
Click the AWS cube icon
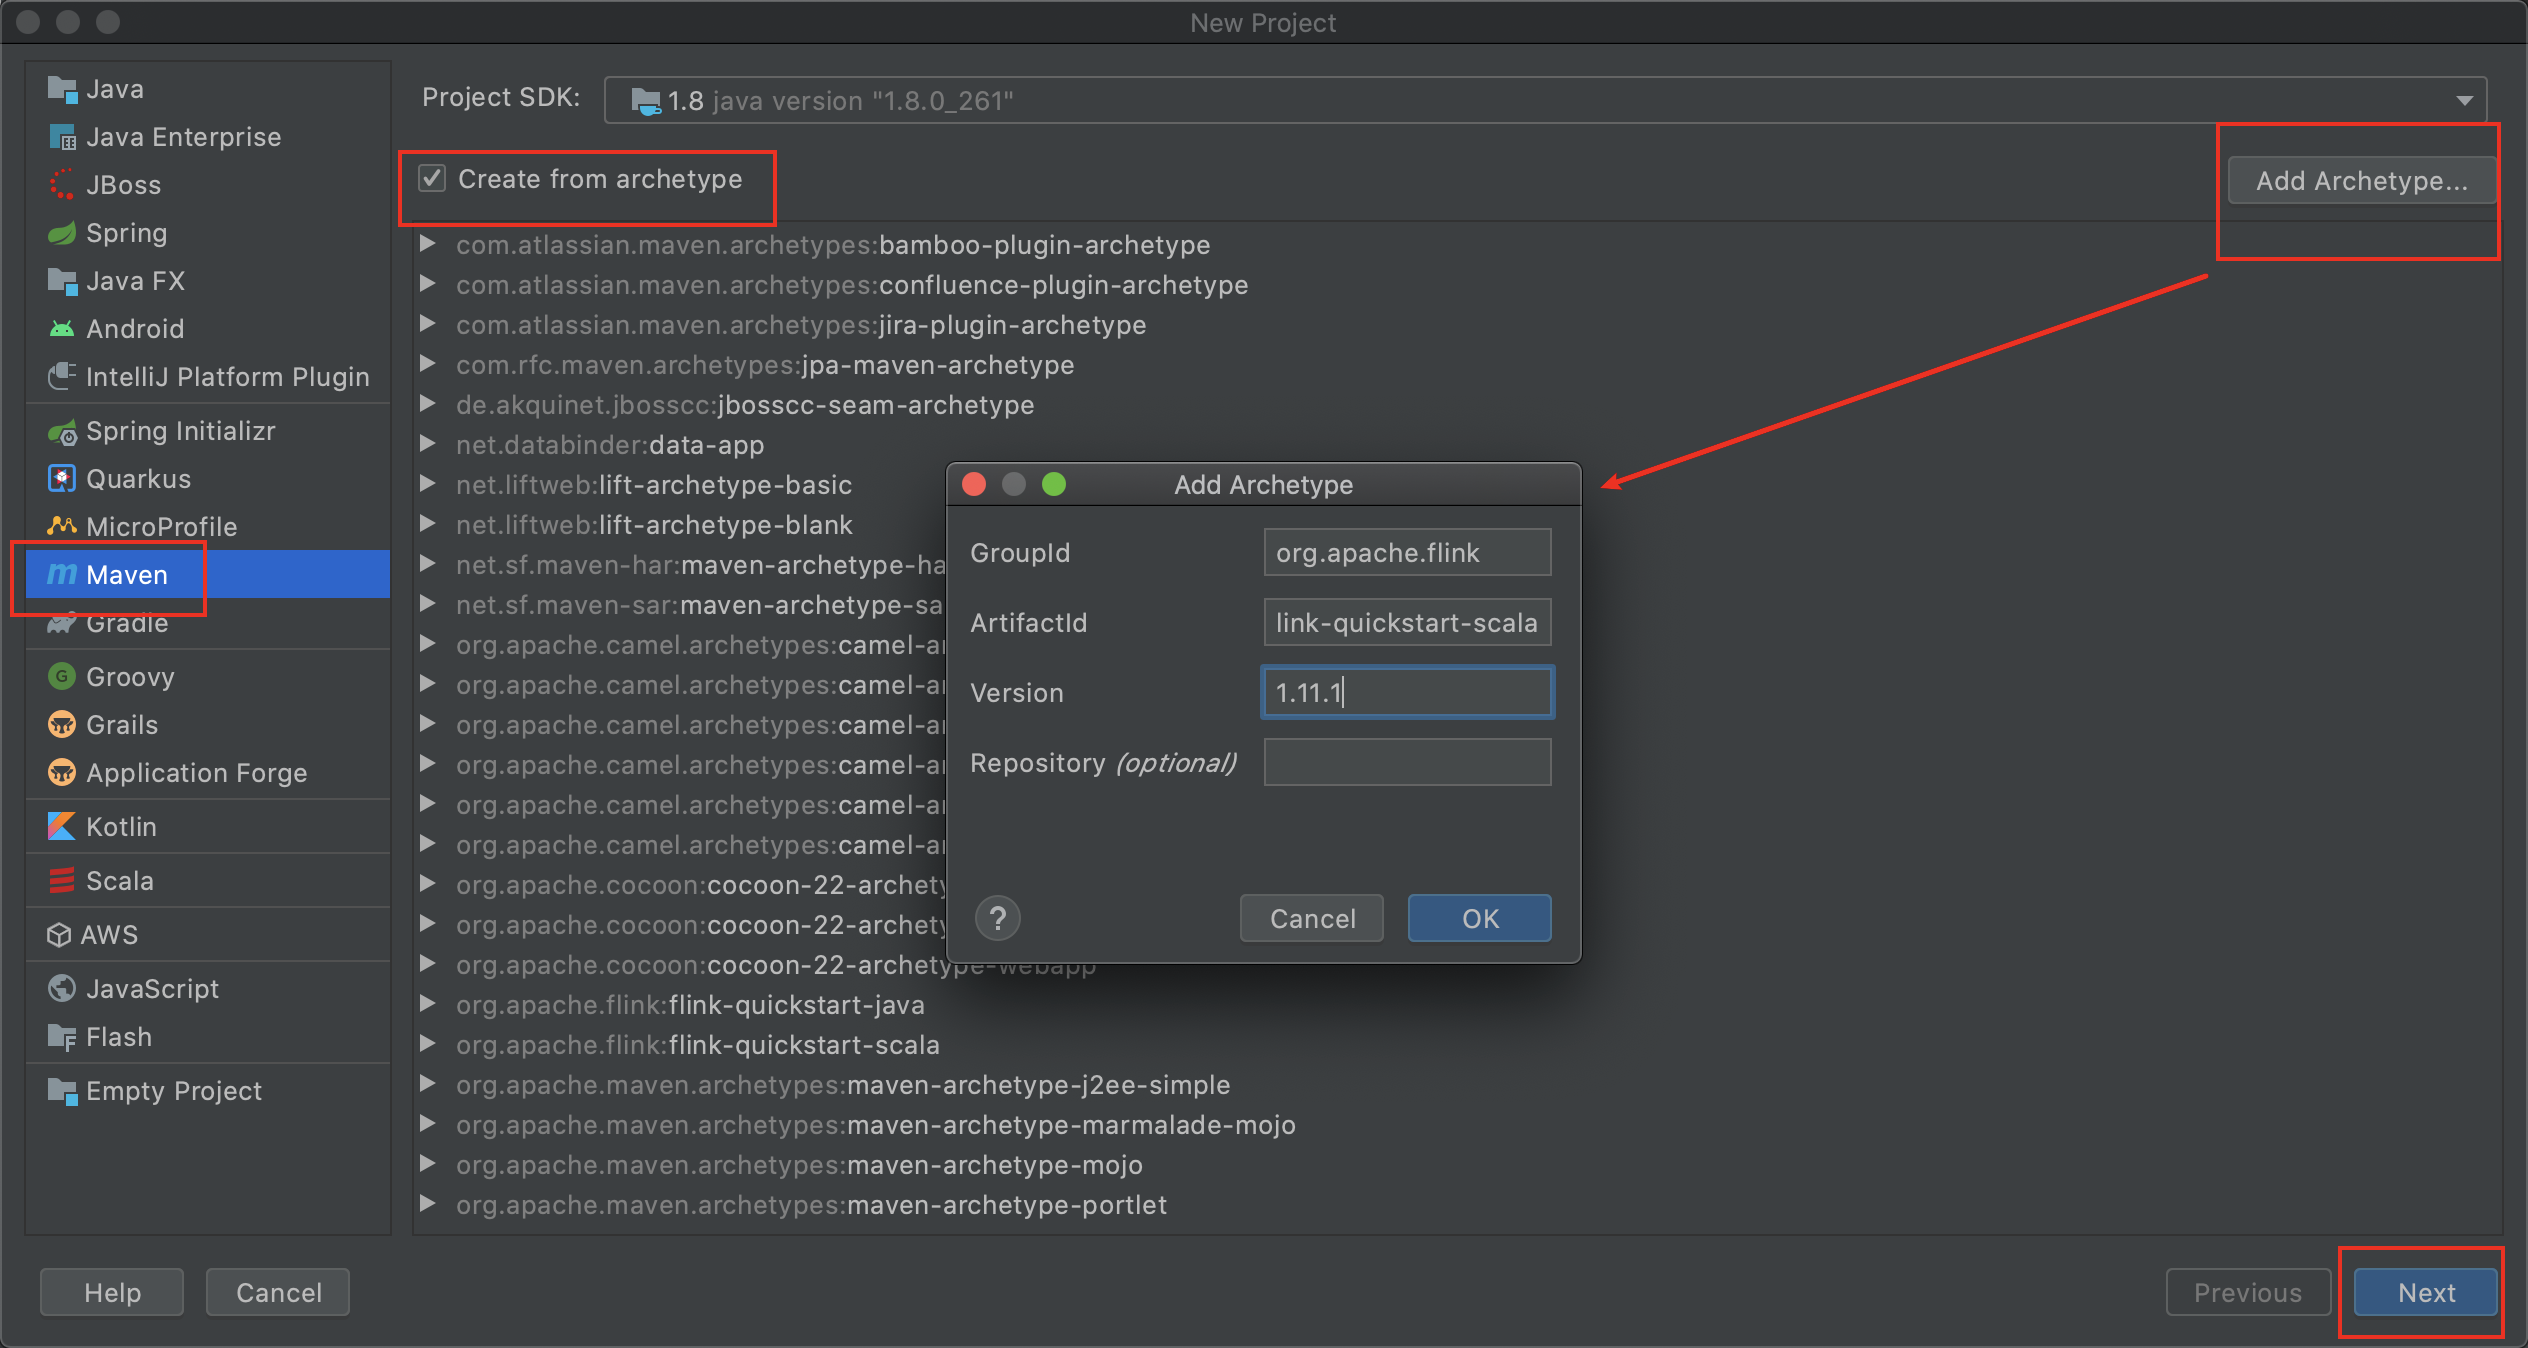coord(59,935)
